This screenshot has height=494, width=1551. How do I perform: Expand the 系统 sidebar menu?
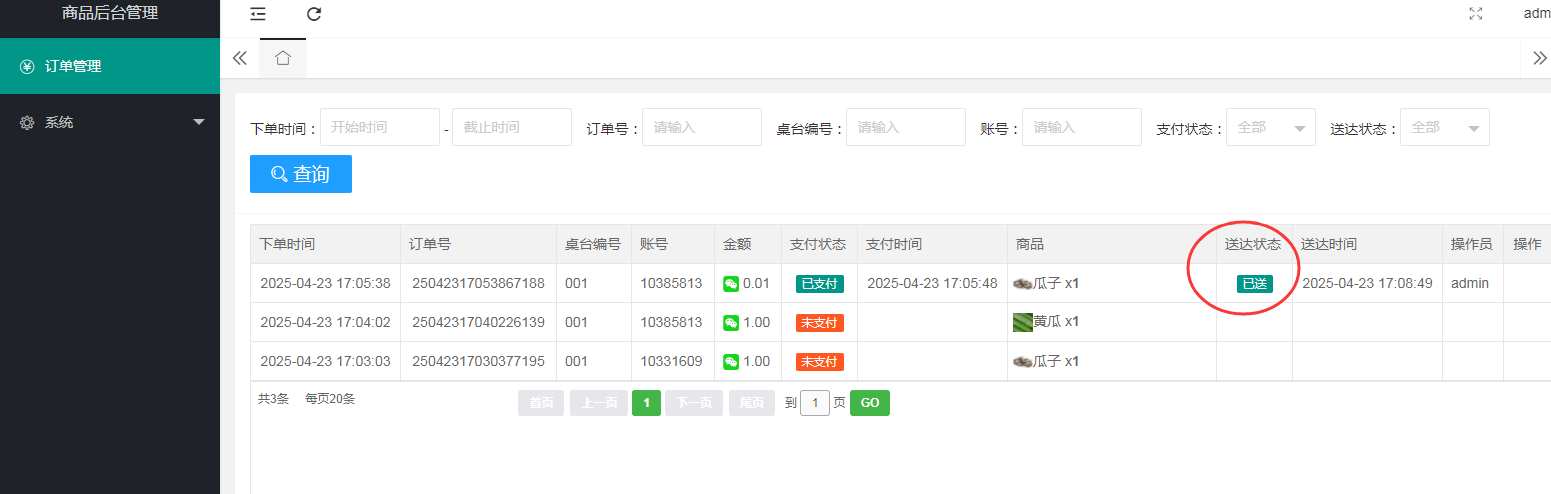click(x=110, y=122)
